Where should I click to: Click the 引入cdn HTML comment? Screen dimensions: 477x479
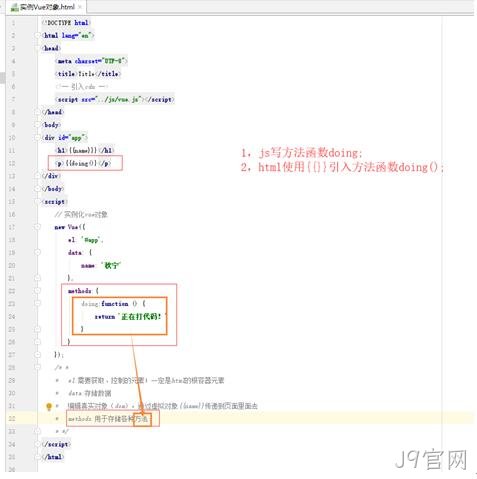click(82, 87)
